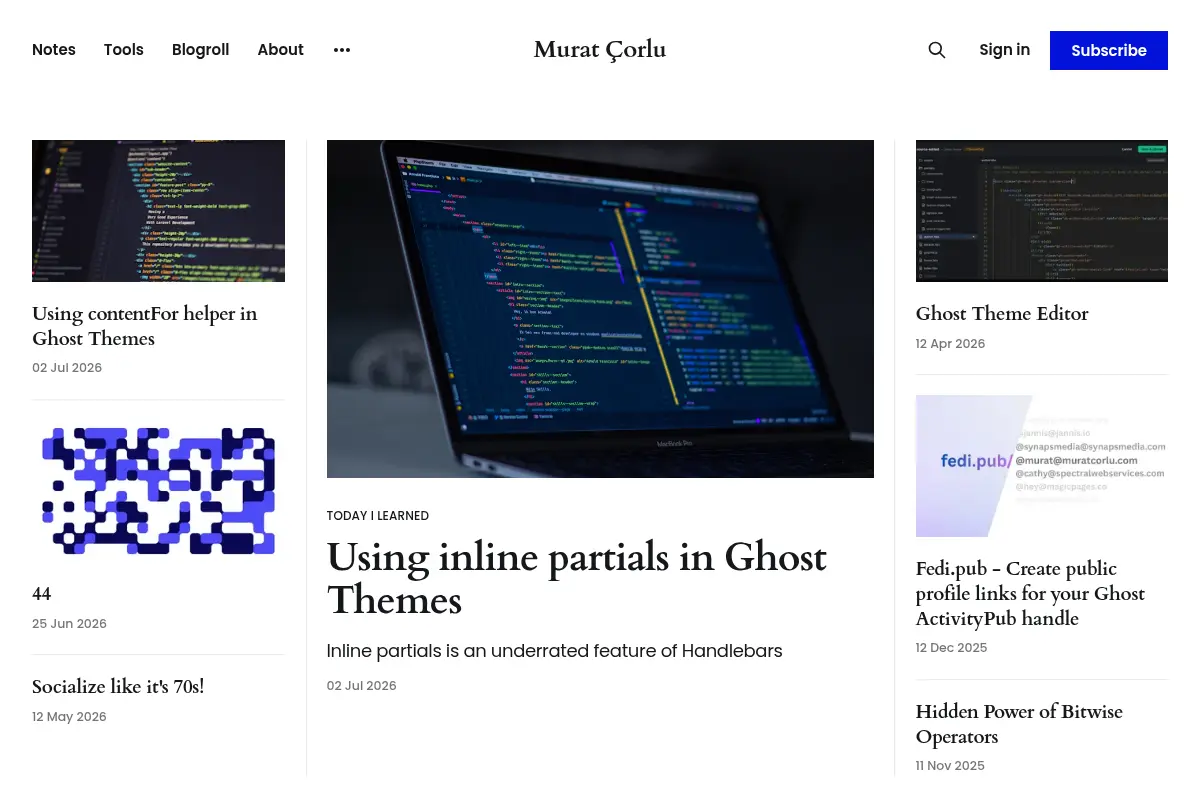Open the Ghost Theme Editor post title
Viewport: 1200px width, 800px height.
point(1002,314)
